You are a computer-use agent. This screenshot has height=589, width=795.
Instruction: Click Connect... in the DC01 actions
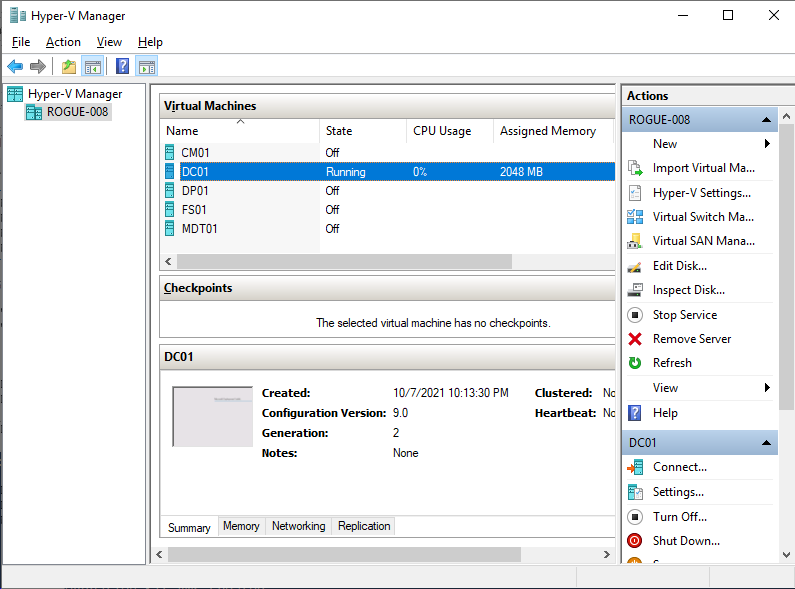click(680, 467)
